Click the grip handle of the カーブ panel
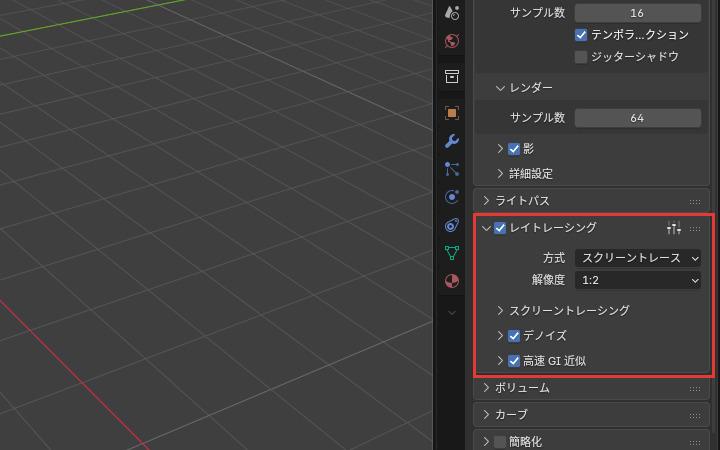The width and height of the screenshot is (720, 450). (x=695, y=416)
